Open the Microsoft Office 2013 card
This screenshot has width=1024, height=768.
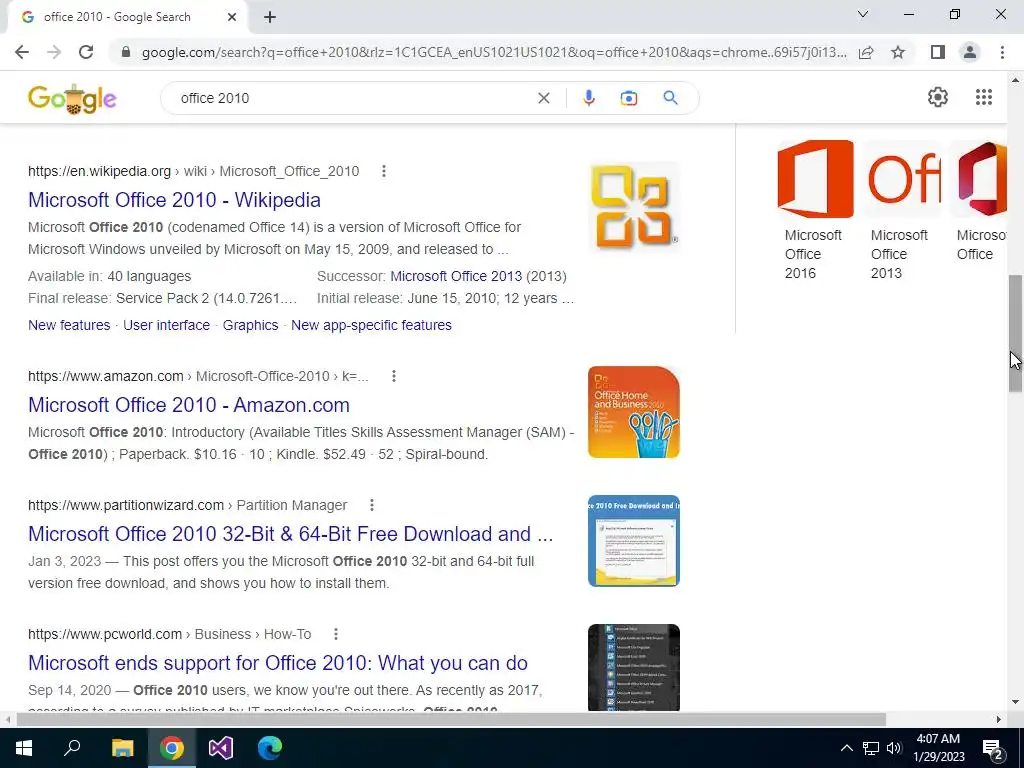coord(902,210)
